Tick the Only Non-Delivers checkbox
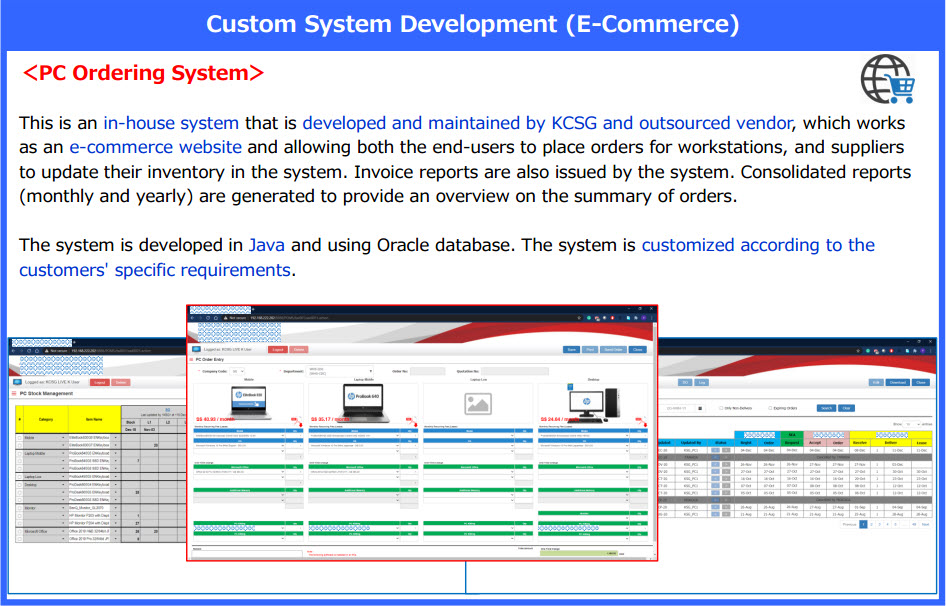 click(722, 408)
